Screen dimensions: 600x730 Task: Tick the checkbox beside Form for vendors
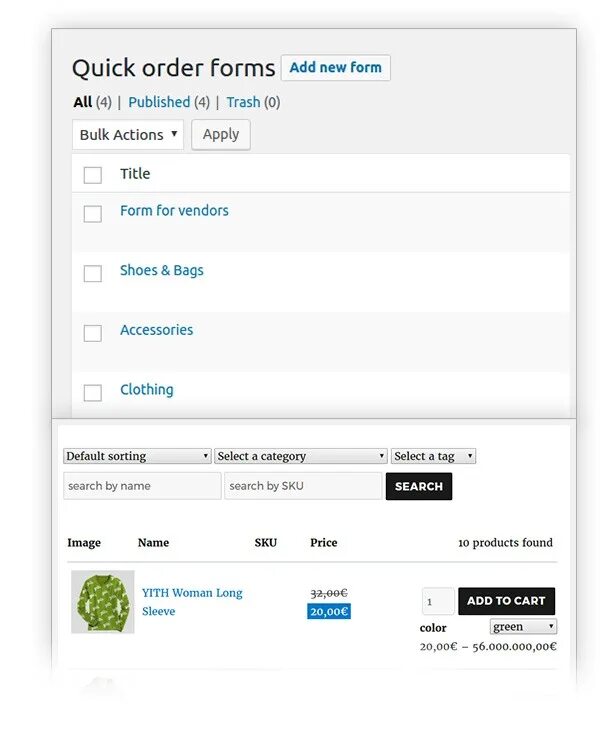[x=93, y=213]
